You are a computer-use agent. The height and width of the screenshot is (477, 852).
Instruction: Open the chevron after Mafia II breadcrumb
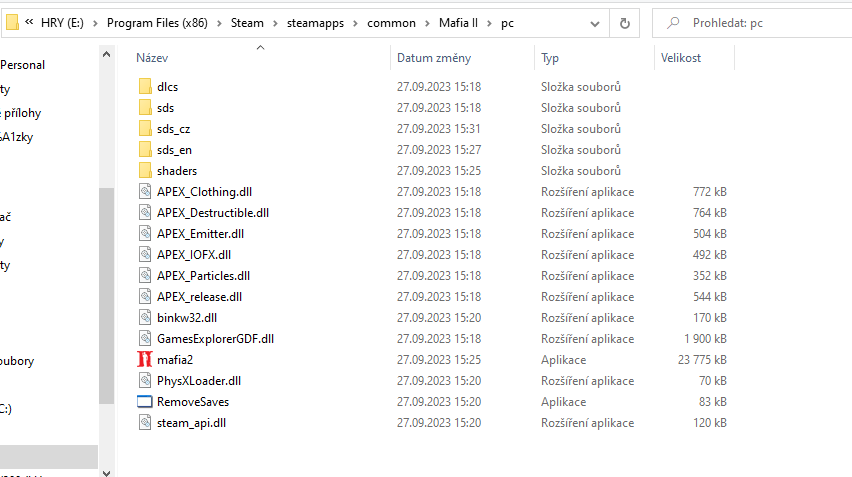coord(490,23)
